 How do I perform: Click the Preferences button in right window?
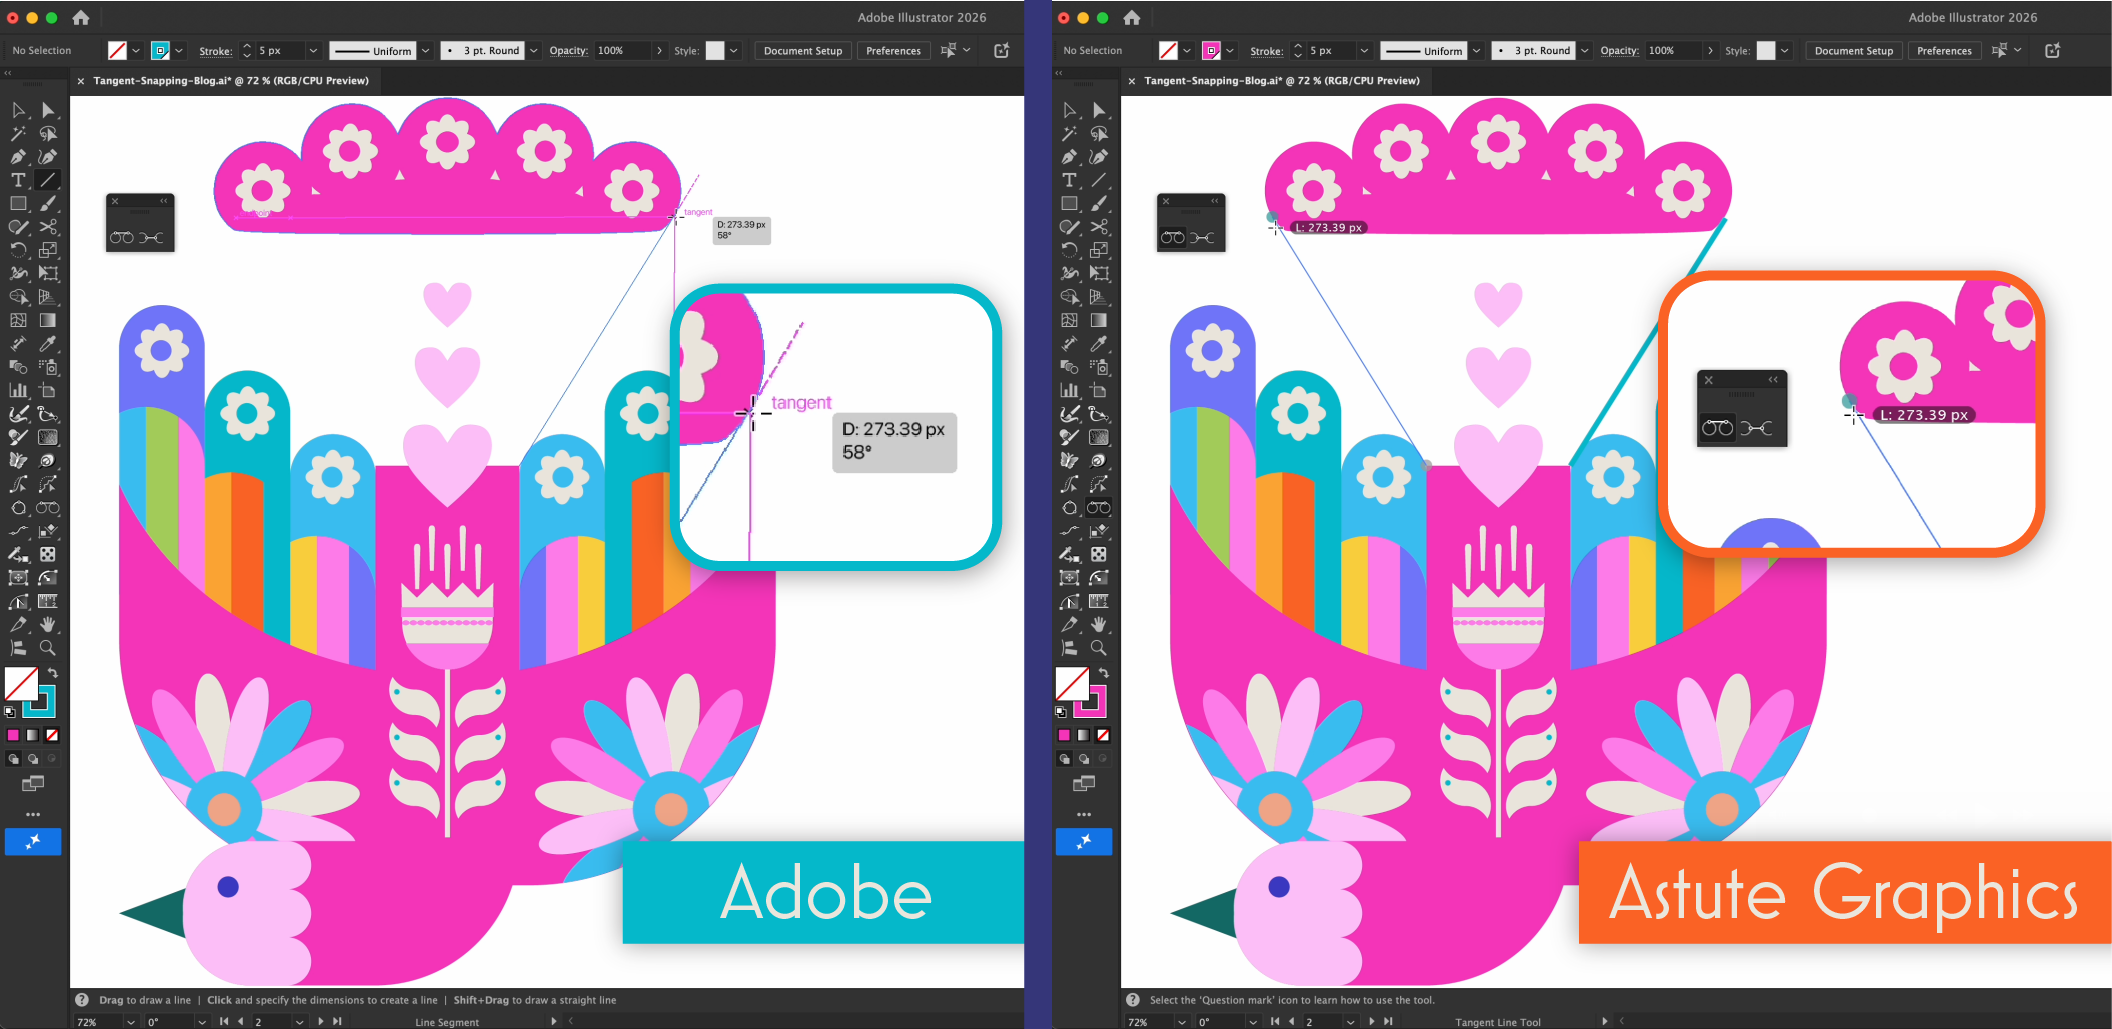(1944, 51)
